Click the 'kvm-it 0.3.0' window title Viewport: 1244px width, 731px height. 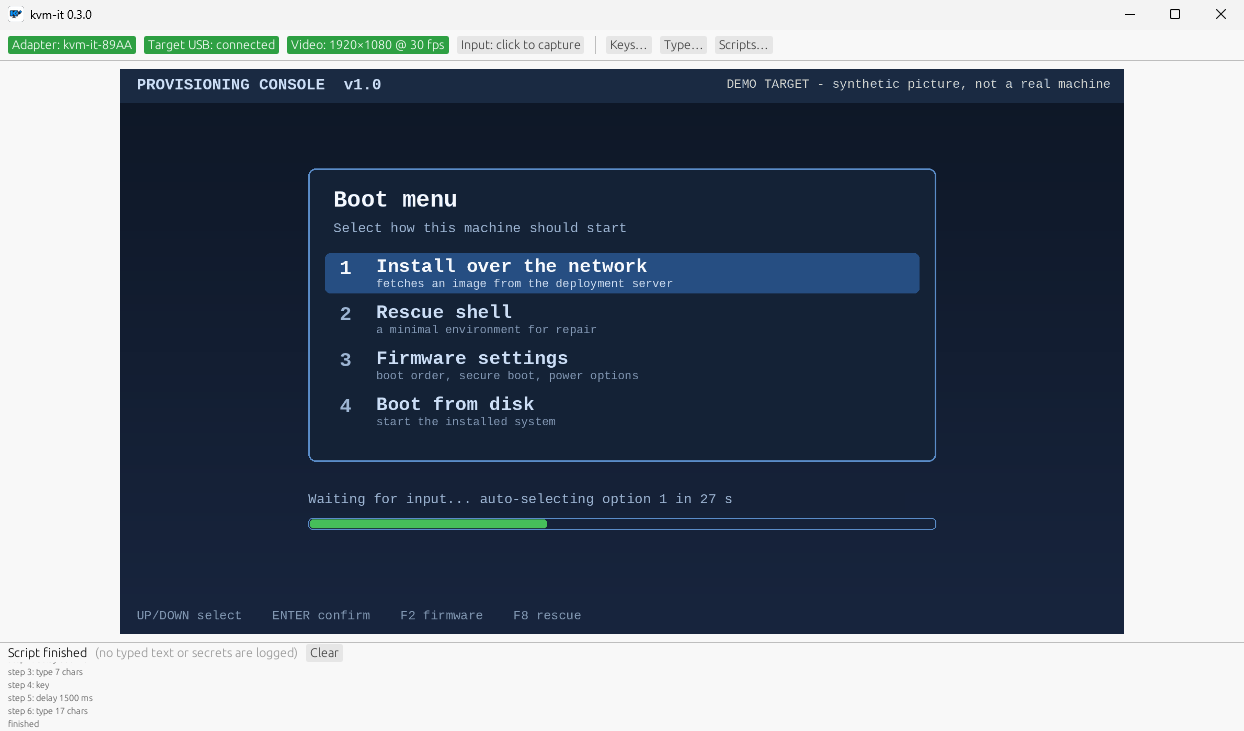(x=61, y=14)
